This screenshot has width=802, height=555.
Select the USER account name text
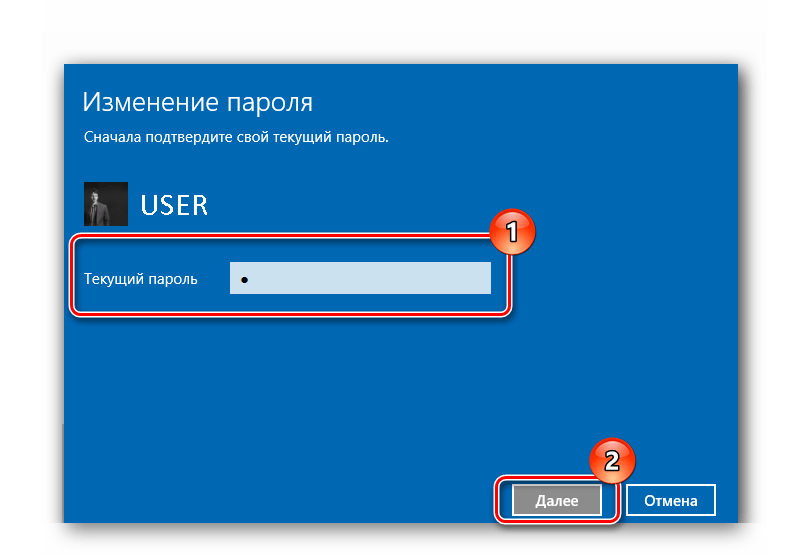(174, 205)
